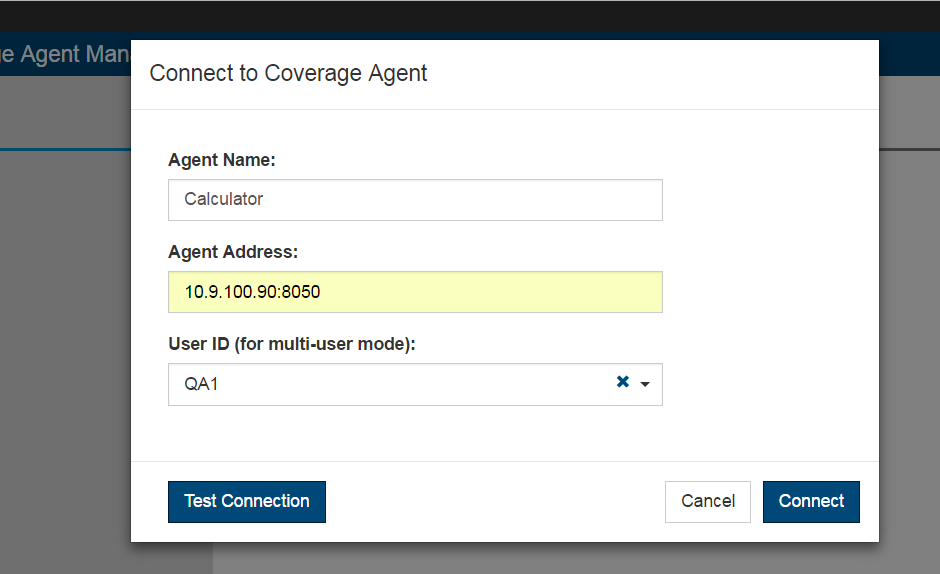
Task: Focus the Agent Name field containing Calculator
Action: point(415,200)
